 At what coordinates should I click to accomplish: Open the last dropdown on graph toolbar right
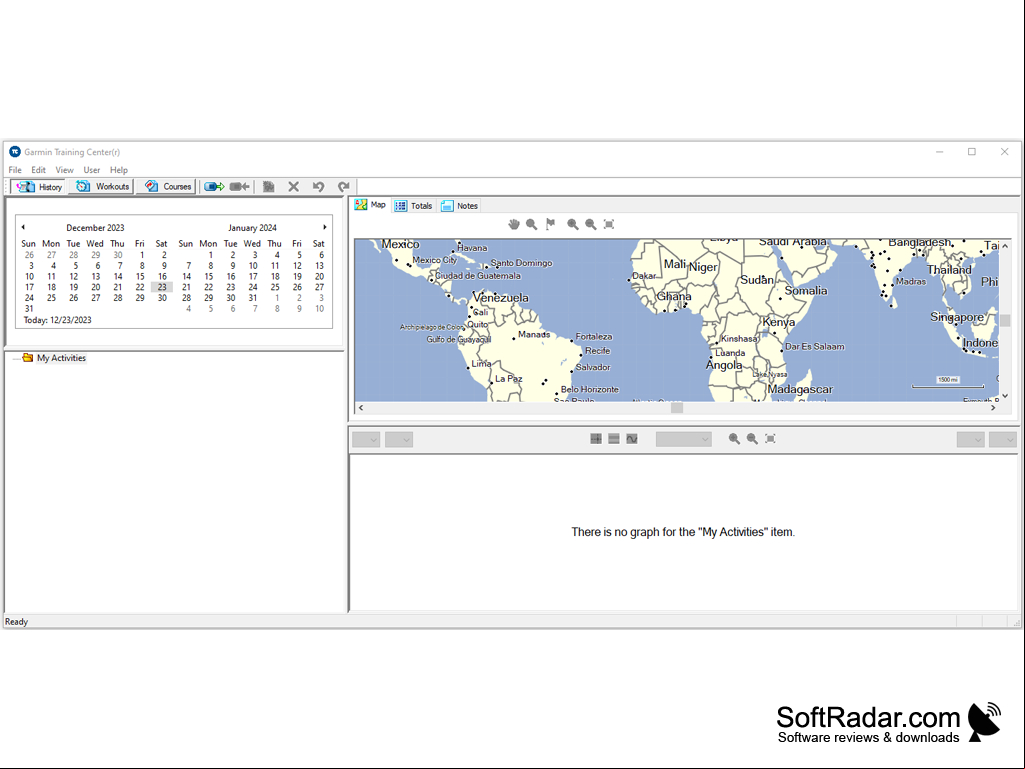1003,439
